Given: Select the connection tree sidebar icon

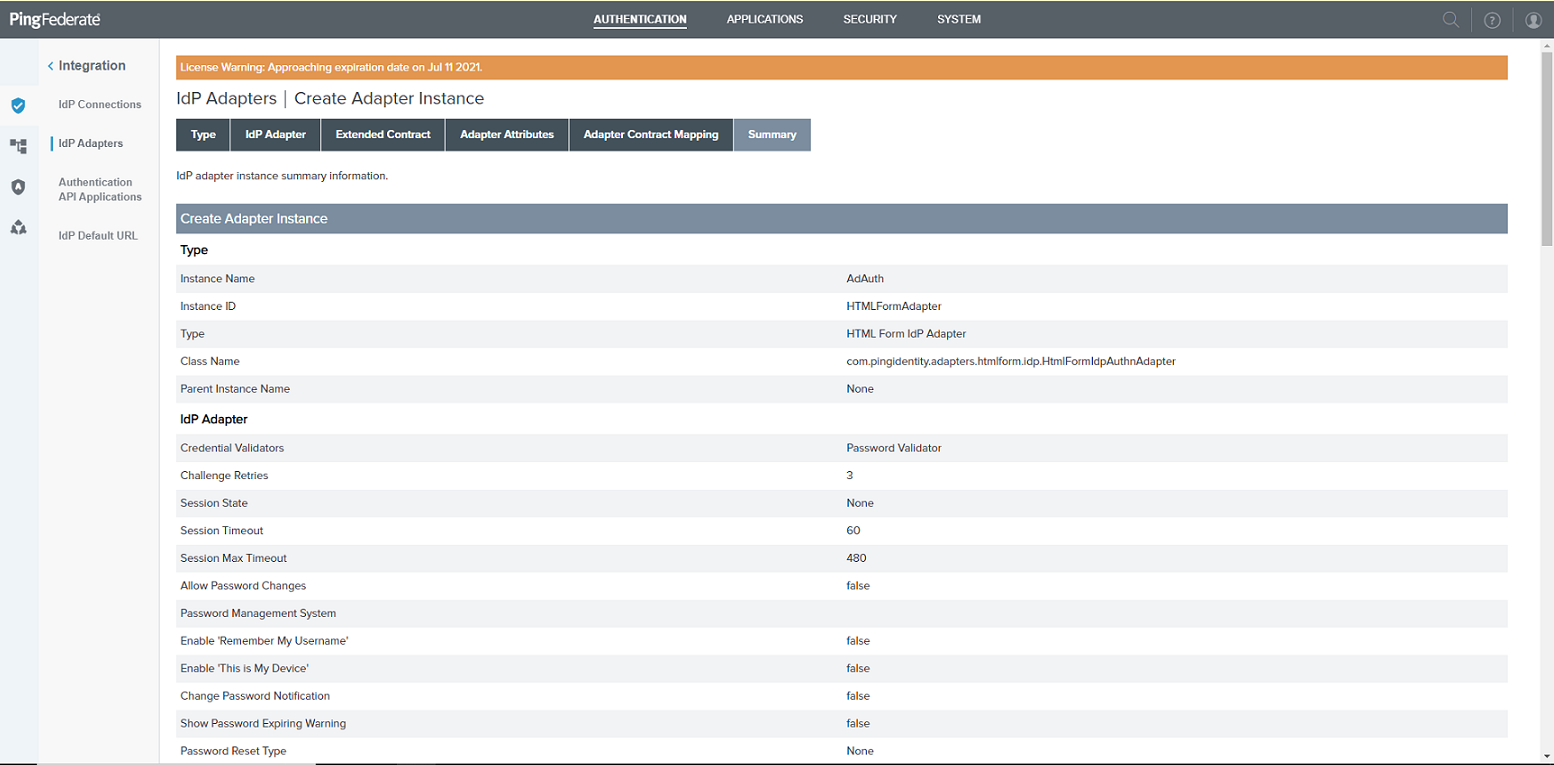Looking at the screenshot, I should [x=18, y=146].
